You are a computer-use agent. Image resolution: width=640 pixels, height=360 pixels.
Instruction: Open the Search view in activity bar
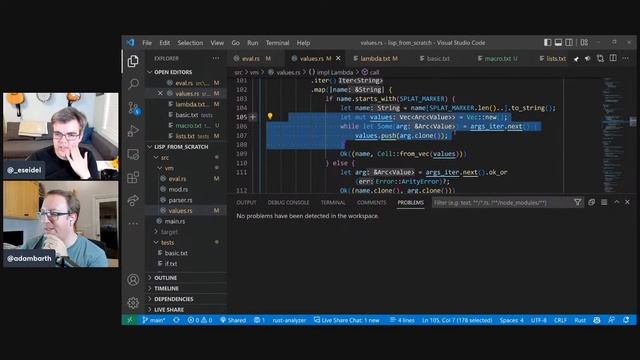133,84
